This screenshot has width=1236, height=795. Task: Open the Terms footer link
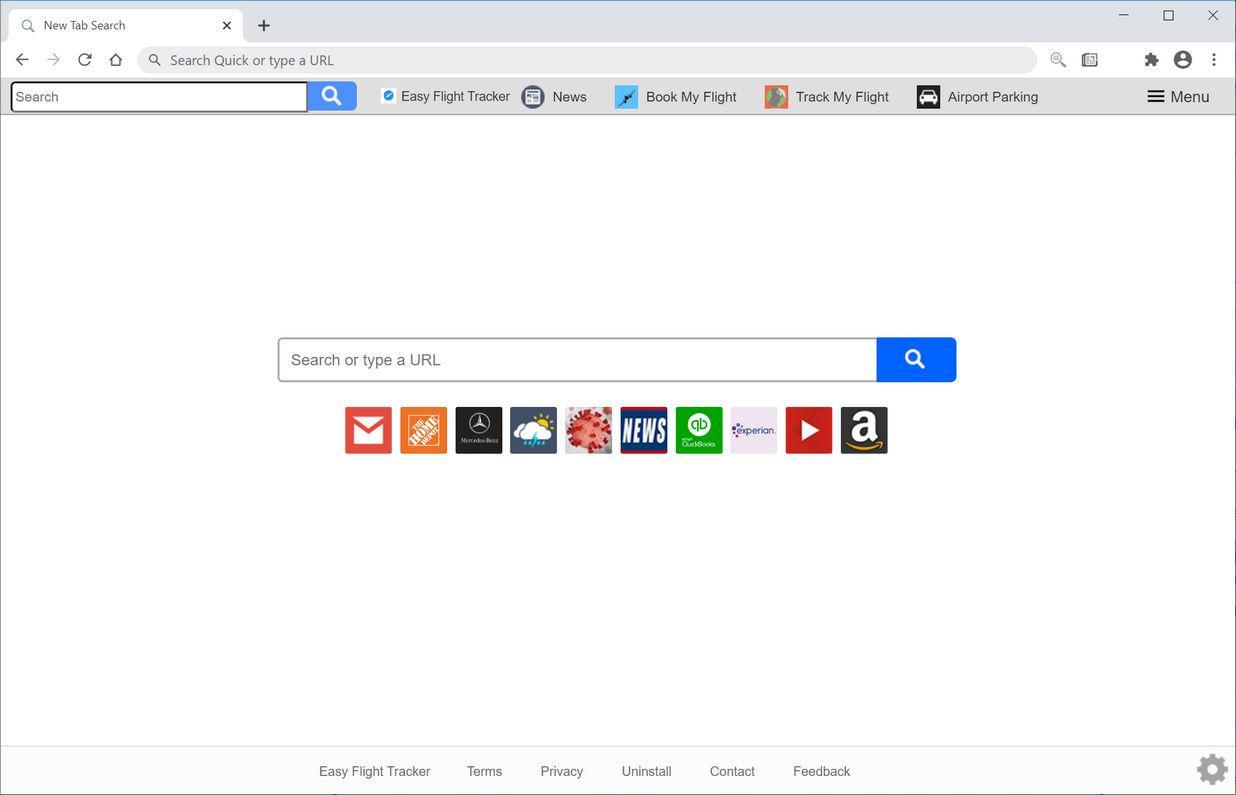click(484, 771)
